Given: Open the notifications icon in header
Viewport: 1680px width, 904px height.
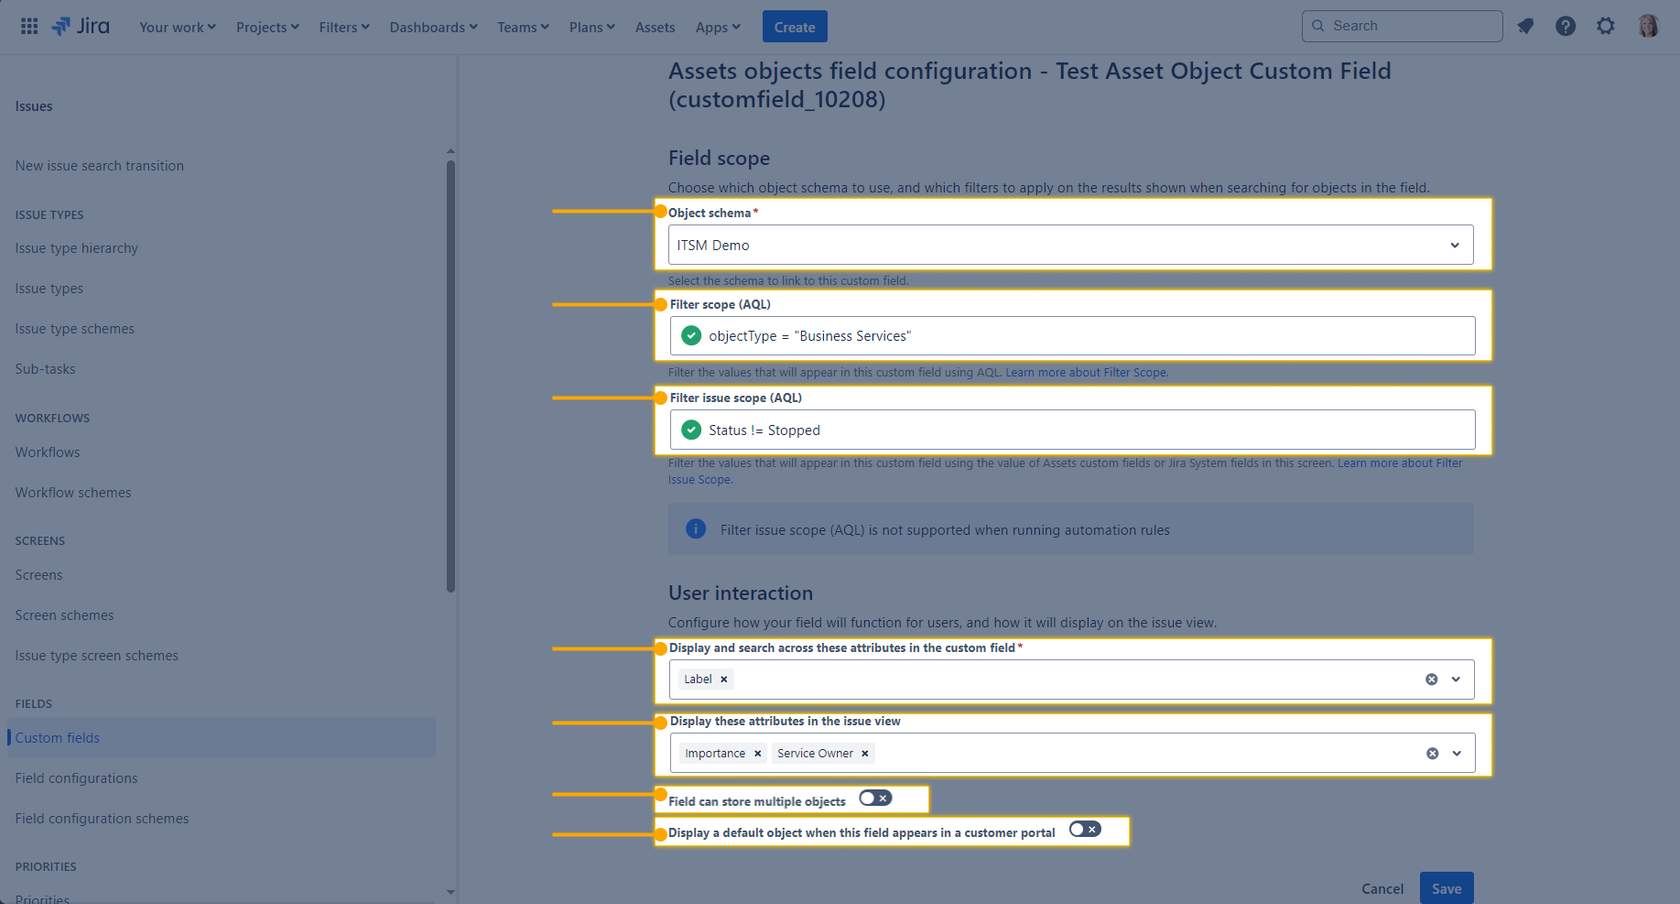Looking at the screenshot, I should (1525, 26).
